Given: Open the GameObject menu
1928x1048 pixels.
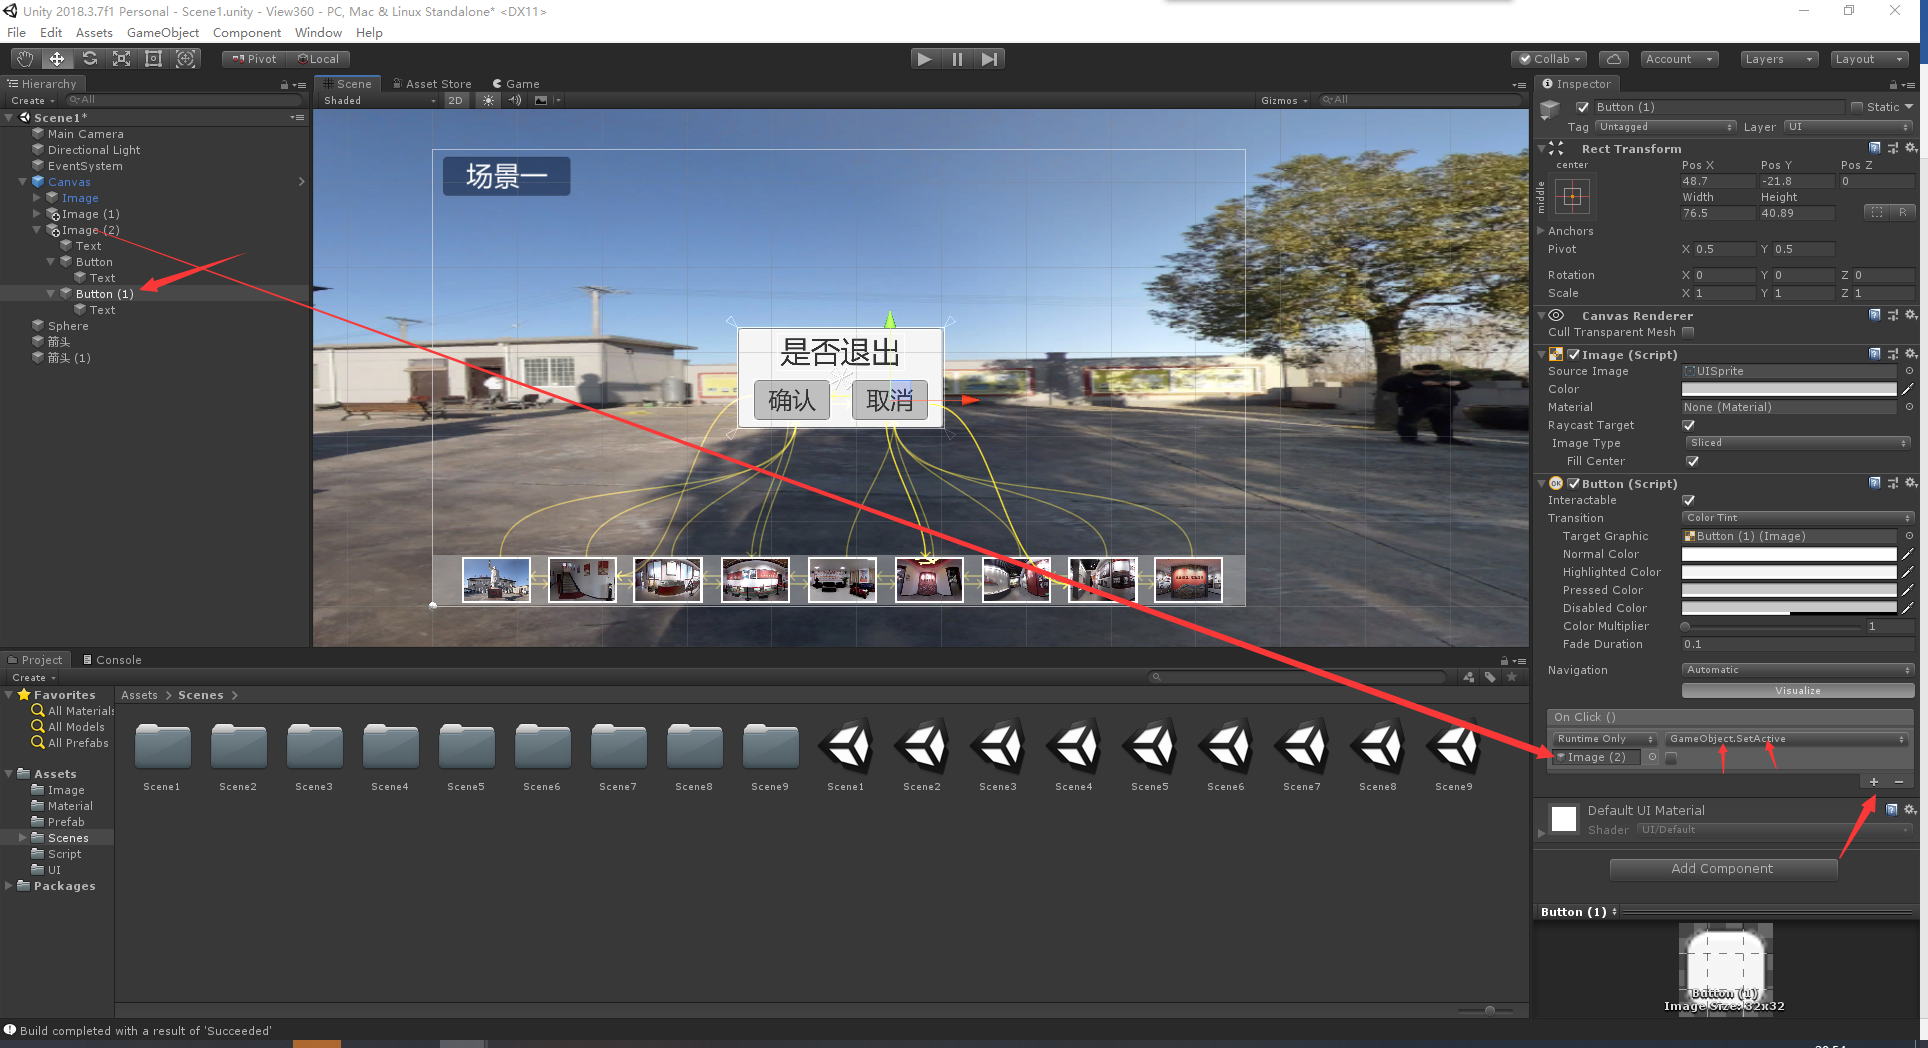Looking at the screenshot, I should (162, 32).
